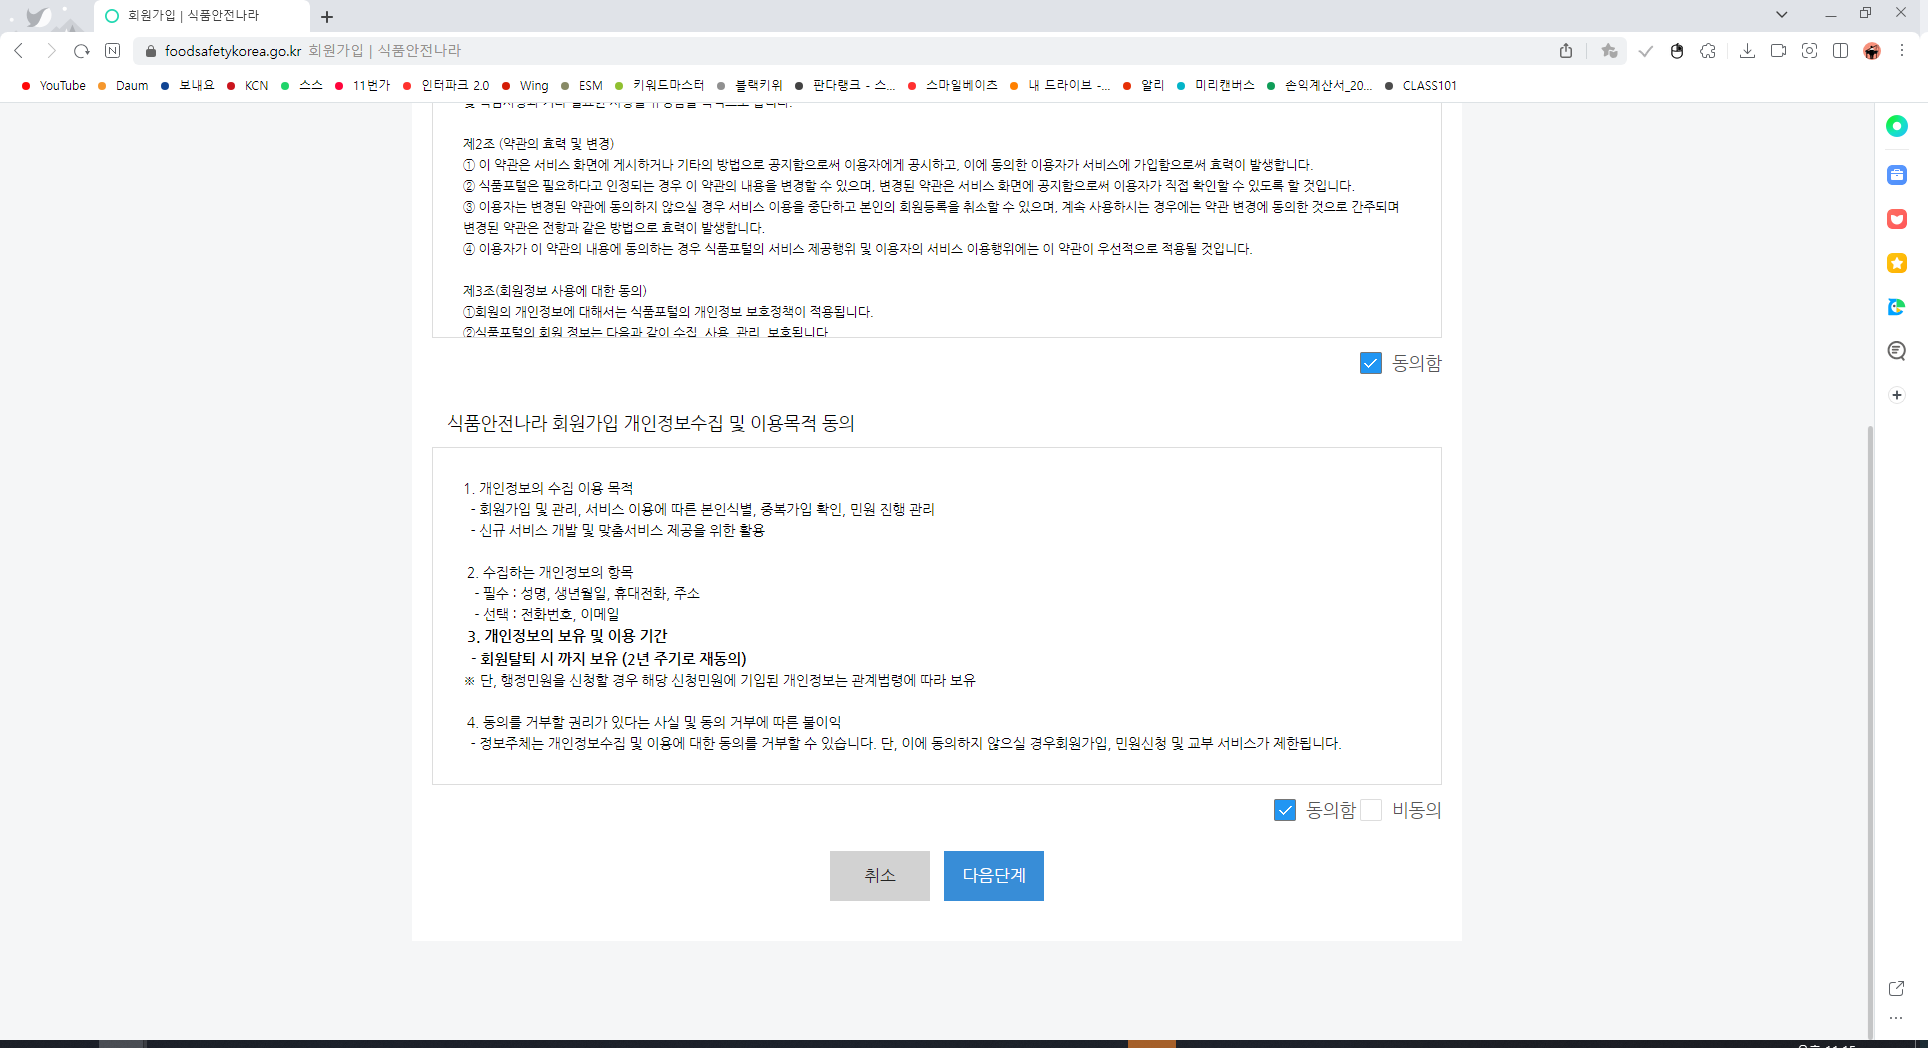Image resolution: width=1928 pixels, height=1048 pixels.
Task: Open the 블랙키위 bookmark
Action: click(750, 86)
